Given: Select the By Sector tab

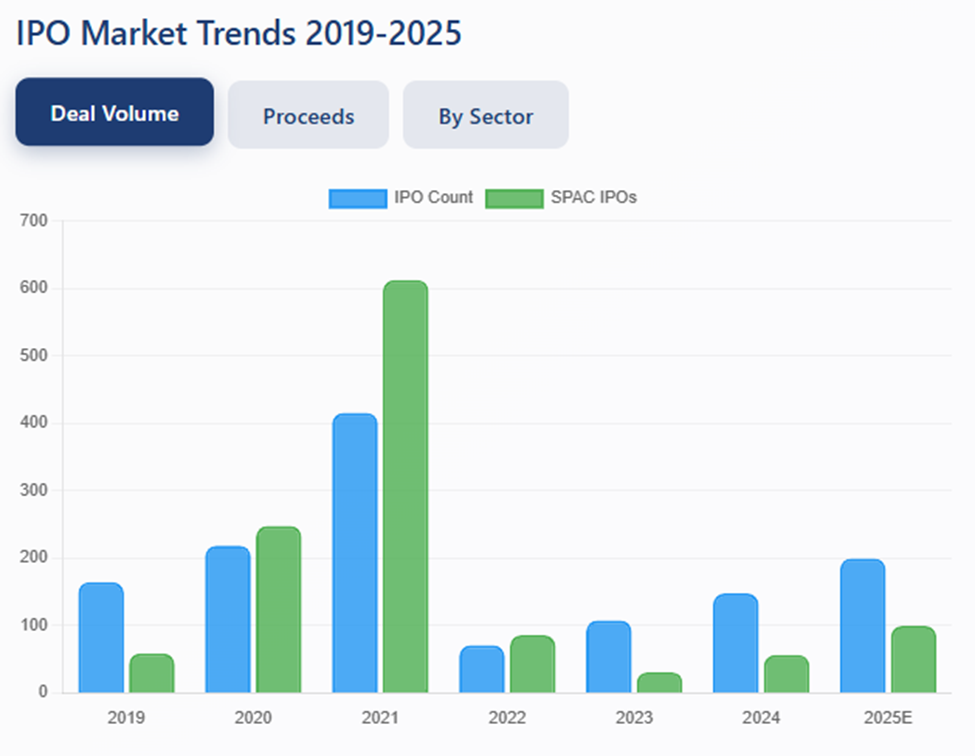Looking at the screenshot, I should pos(485,116).
